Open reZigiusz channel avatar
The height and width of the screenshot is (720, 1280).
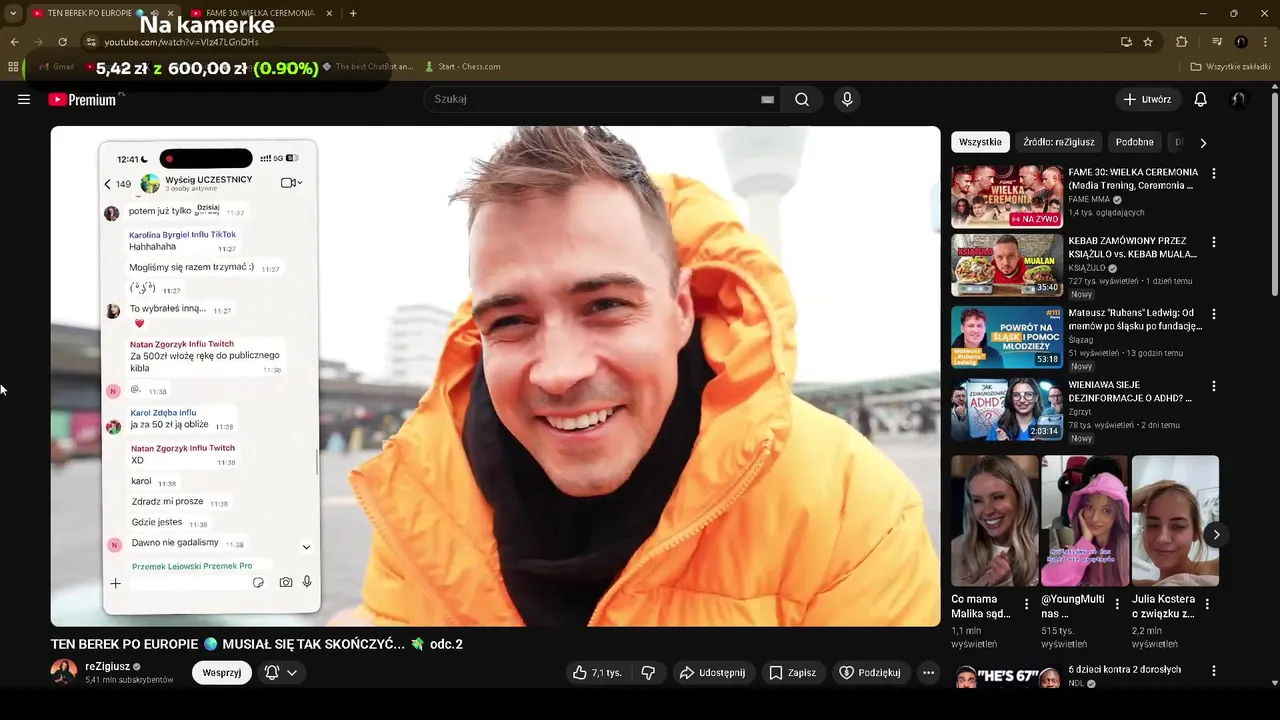pos(64,672)
